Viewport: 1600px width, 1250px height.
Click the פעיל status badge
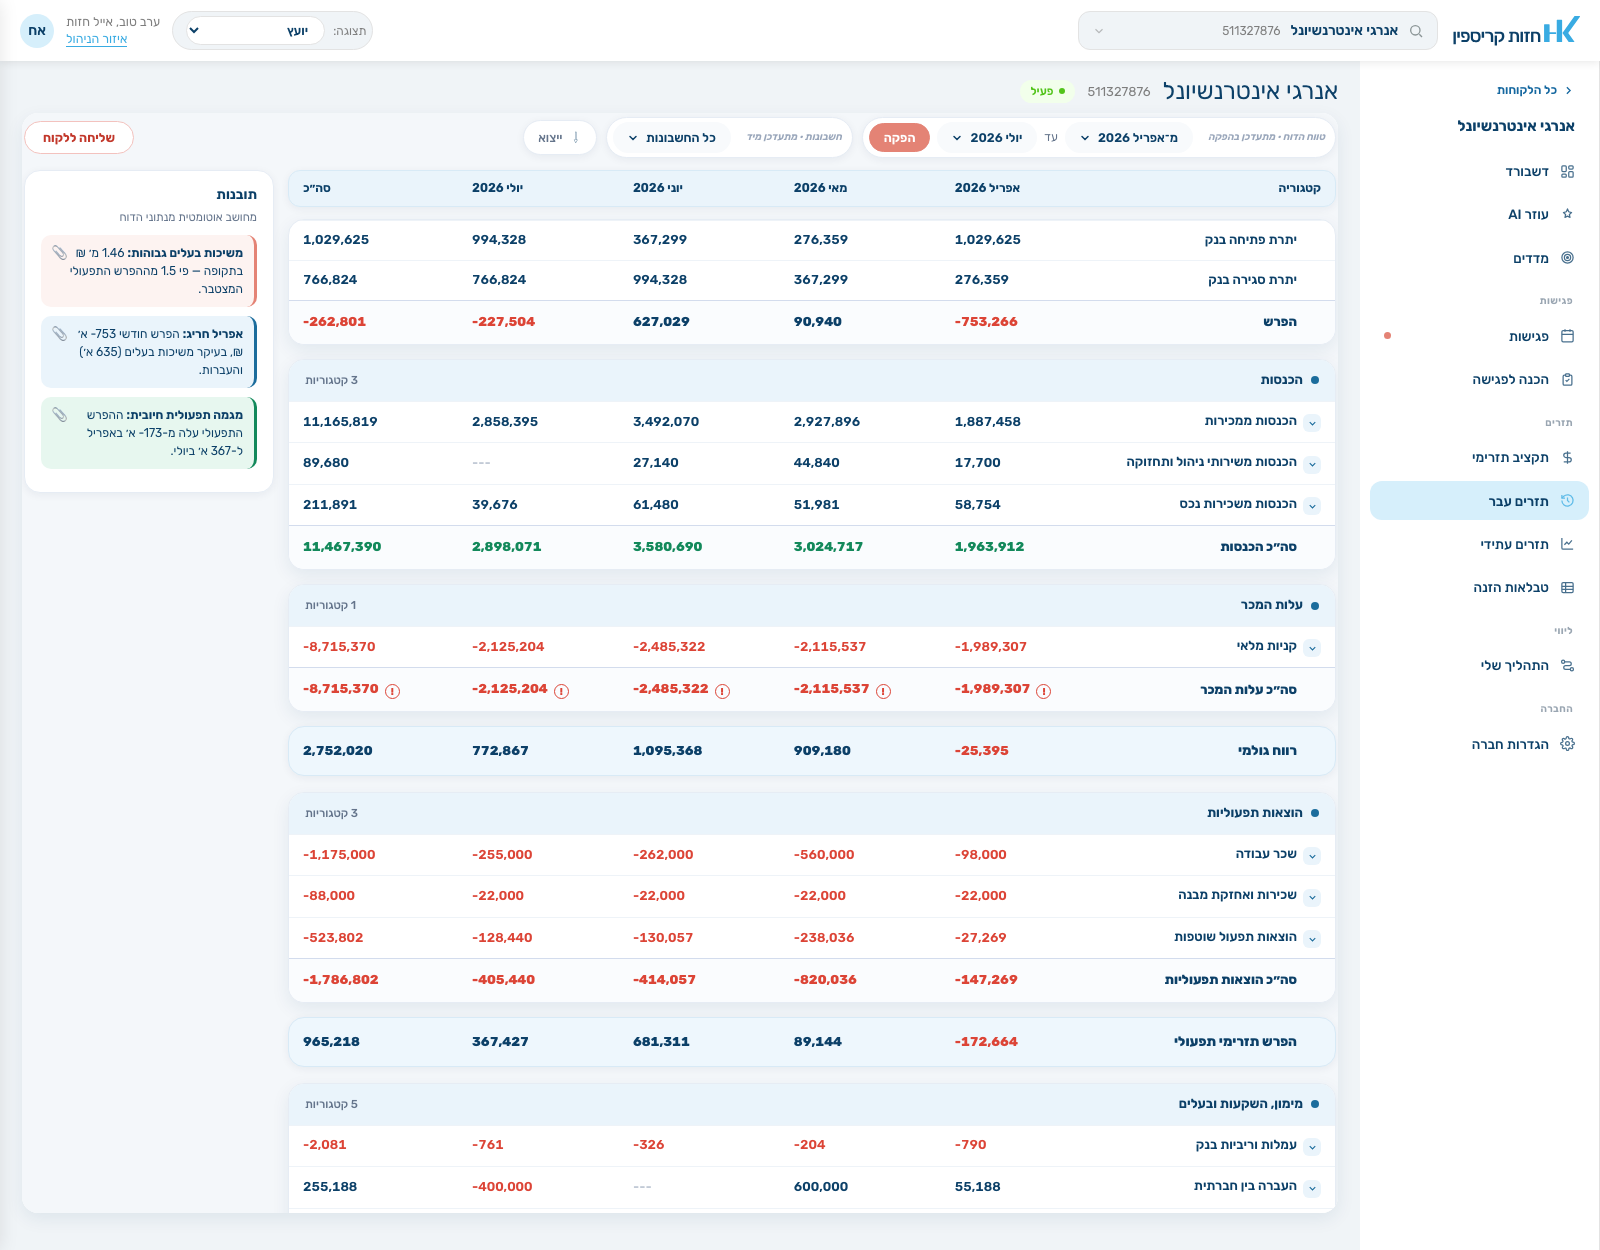[x=1047, y=91]
